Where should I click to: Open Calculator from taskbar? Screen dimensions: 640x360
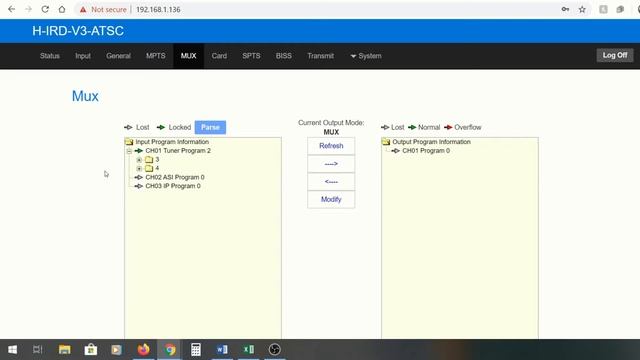pyautogui.click(x=196, y=350)
